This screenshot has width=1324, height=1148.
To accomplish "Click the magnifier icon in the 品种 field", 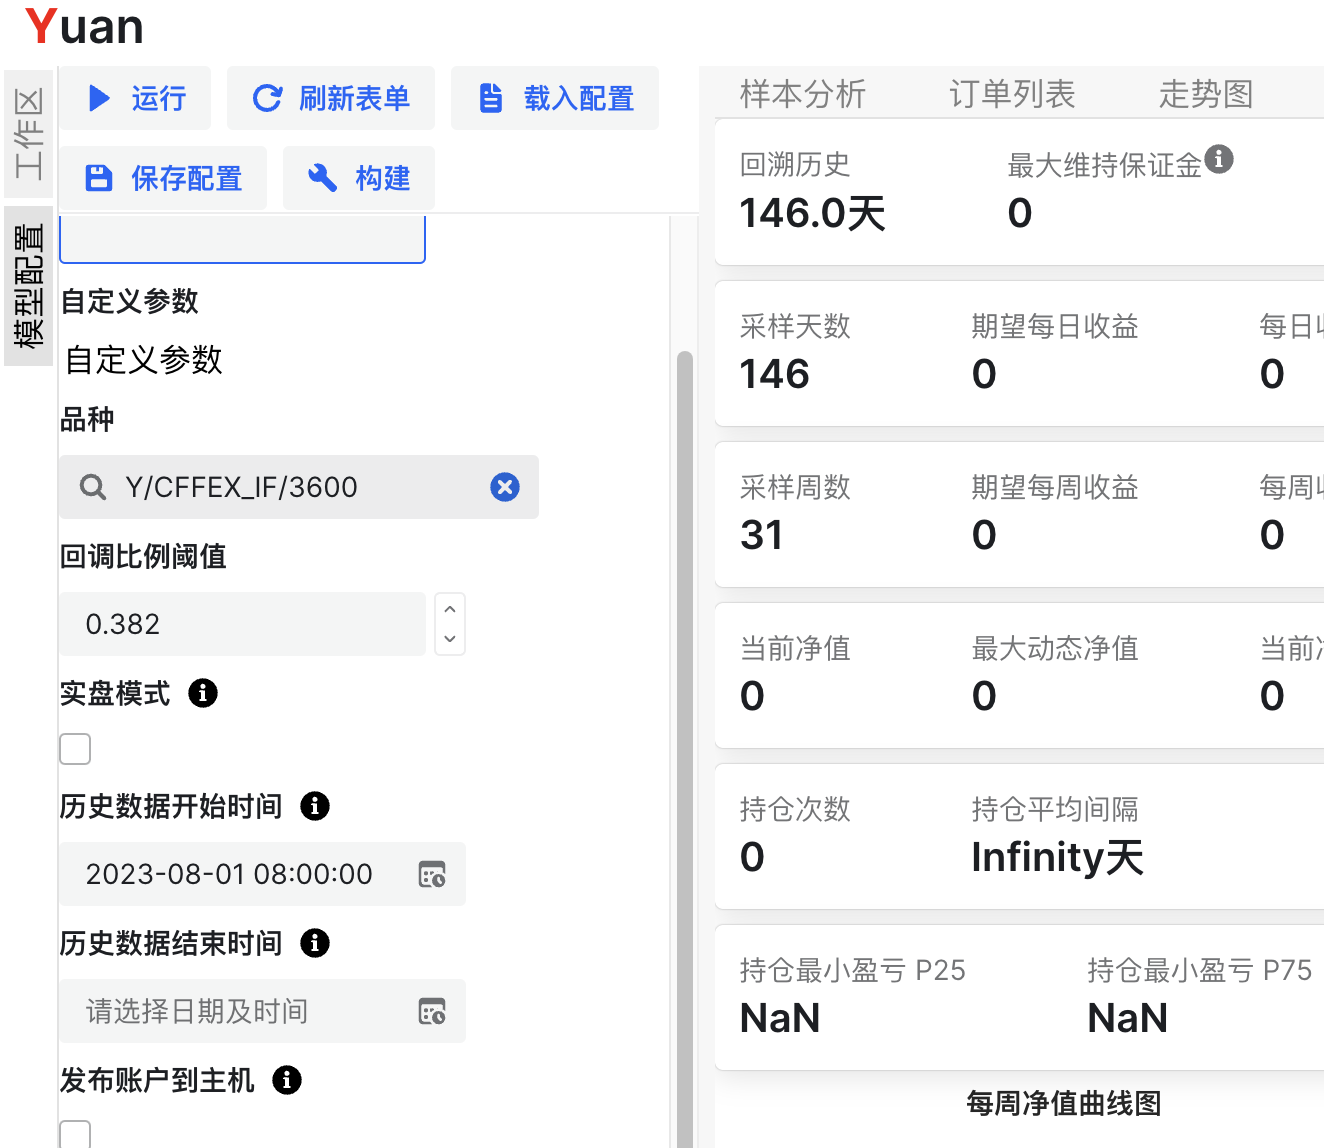I will point(92,487).
